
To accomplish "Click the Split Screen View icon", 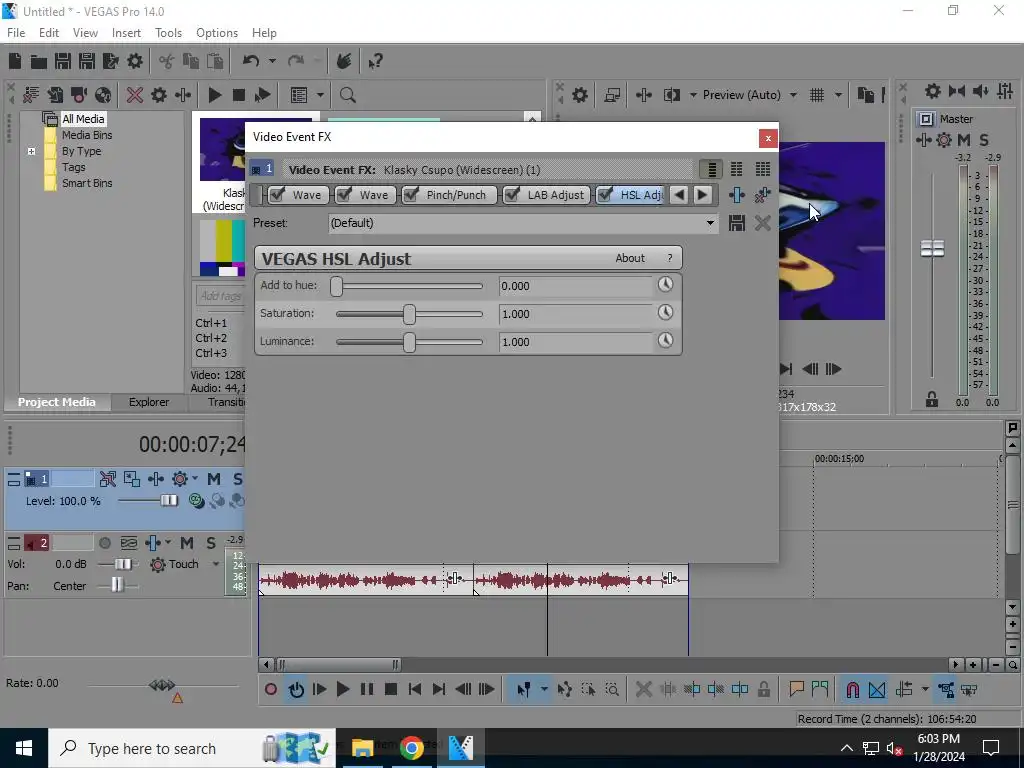I will point(671,95).
